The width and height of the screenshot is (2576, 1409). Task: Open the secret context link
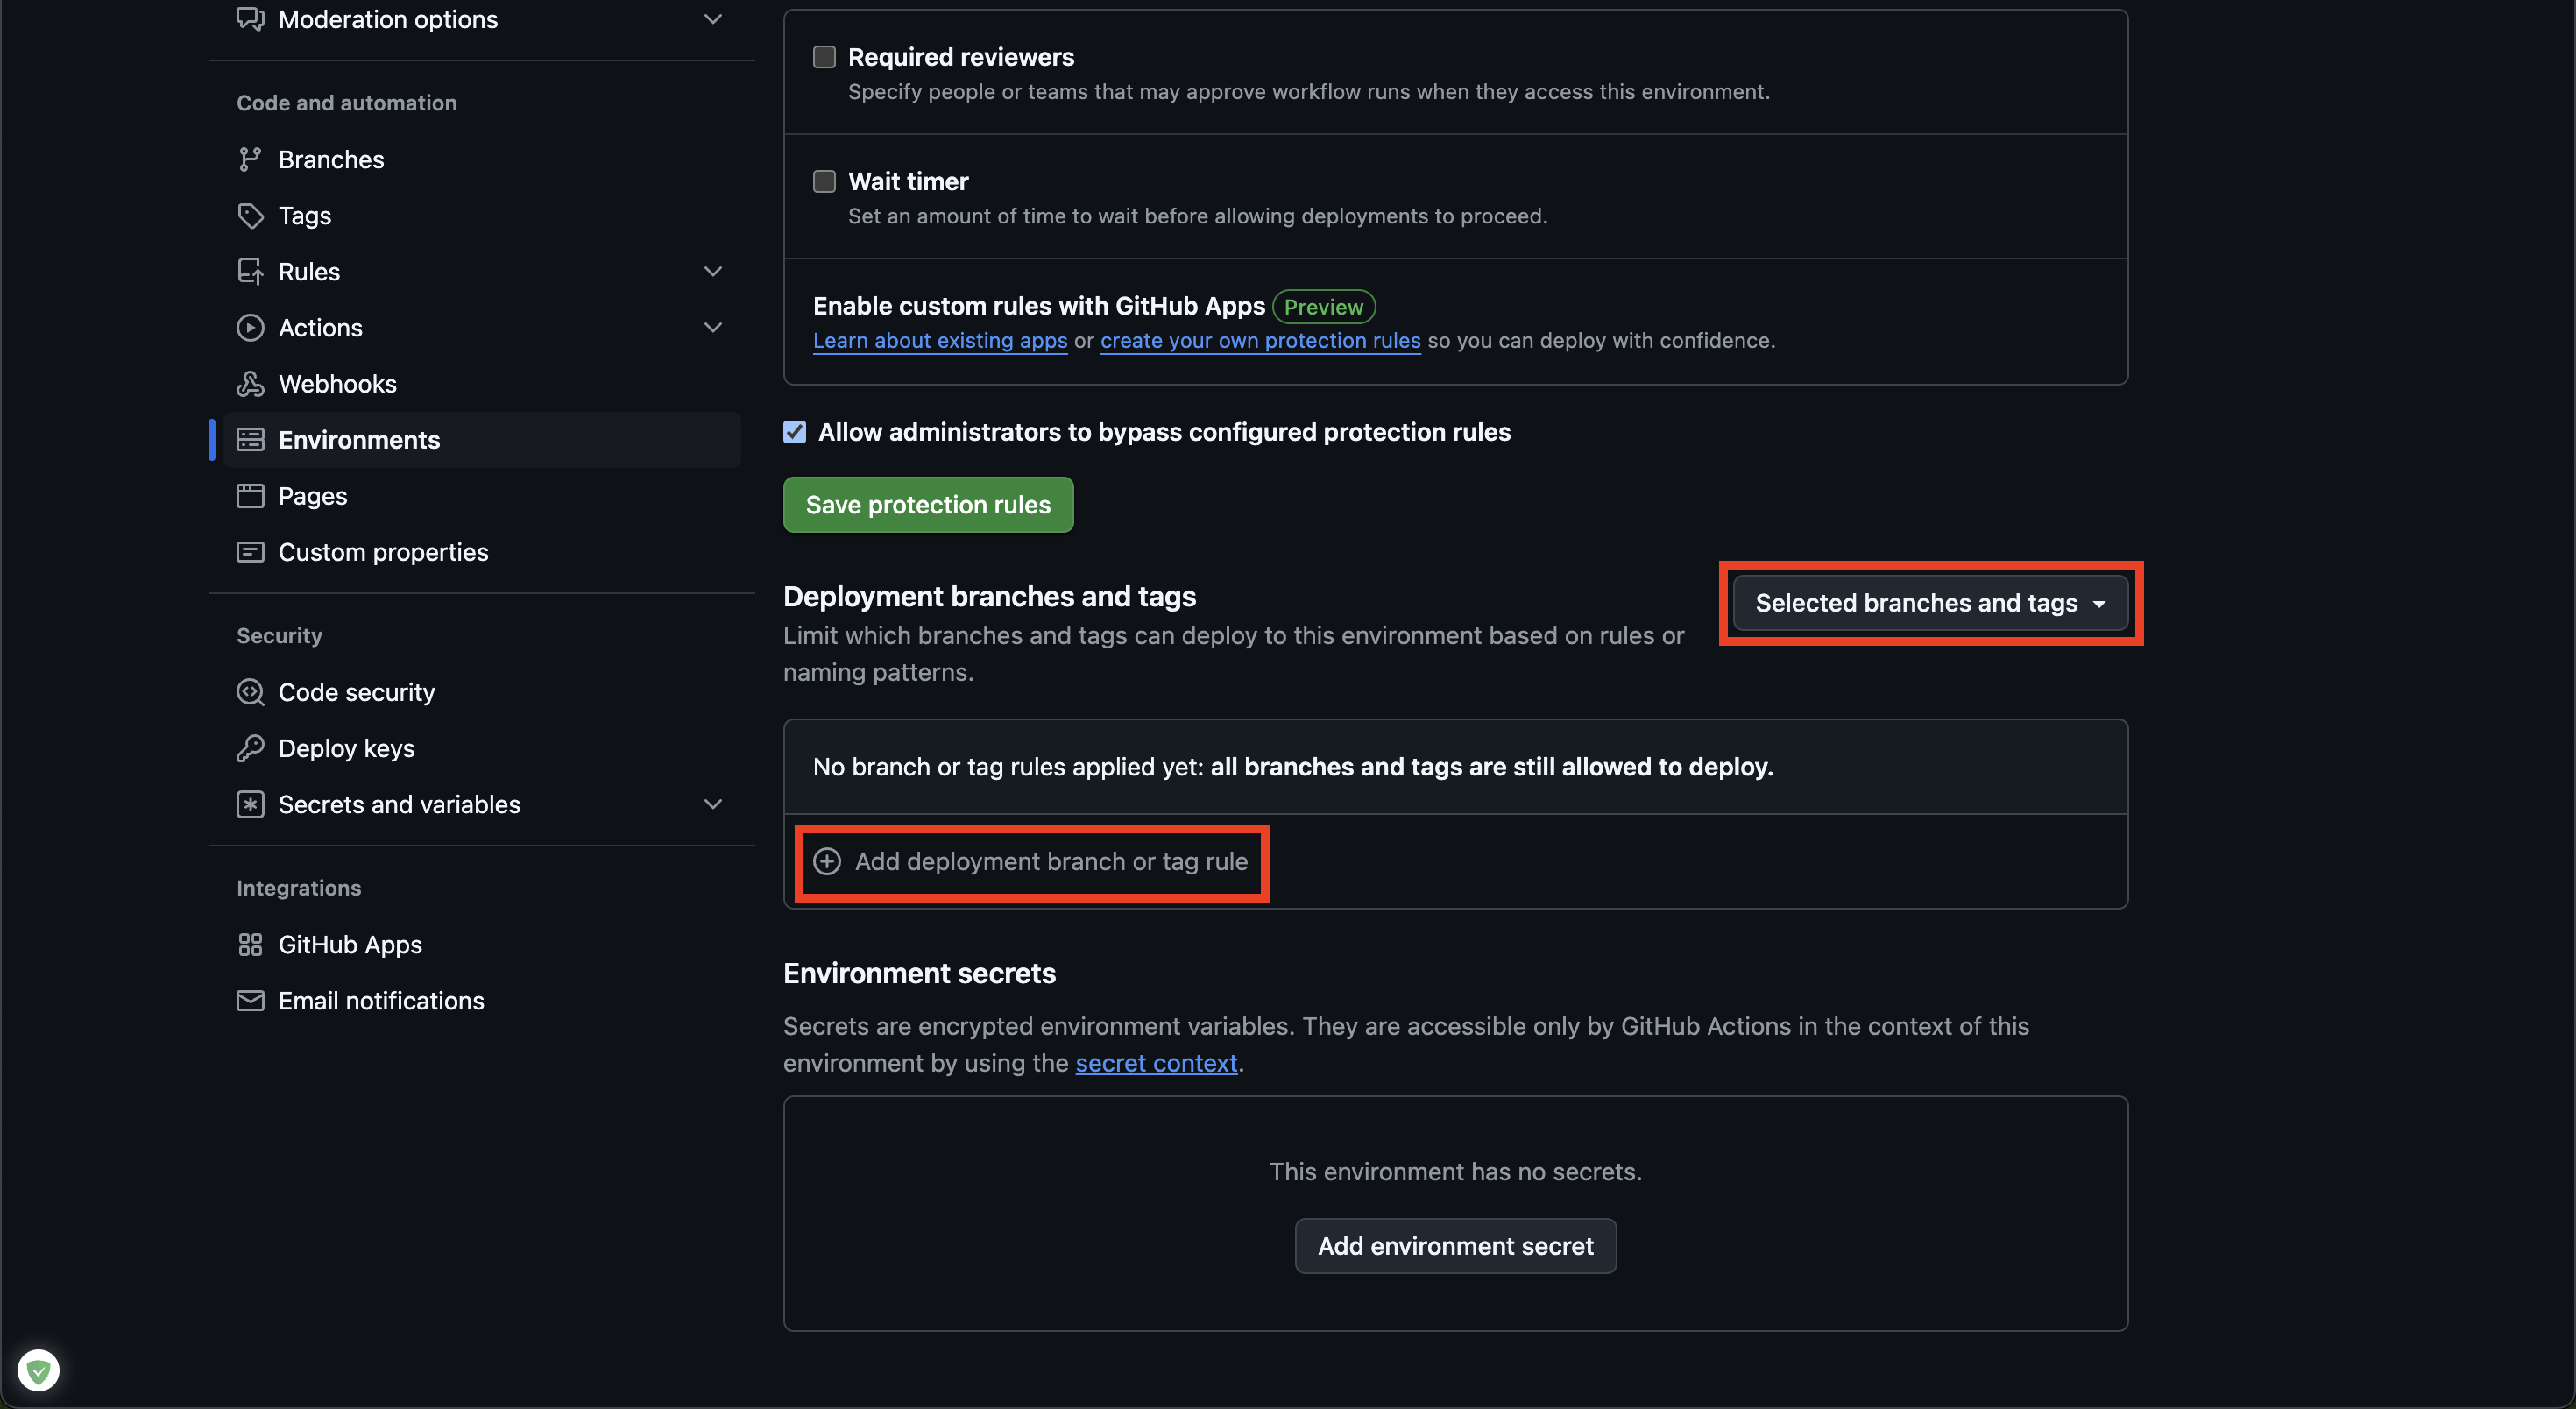[1156, 1062]
